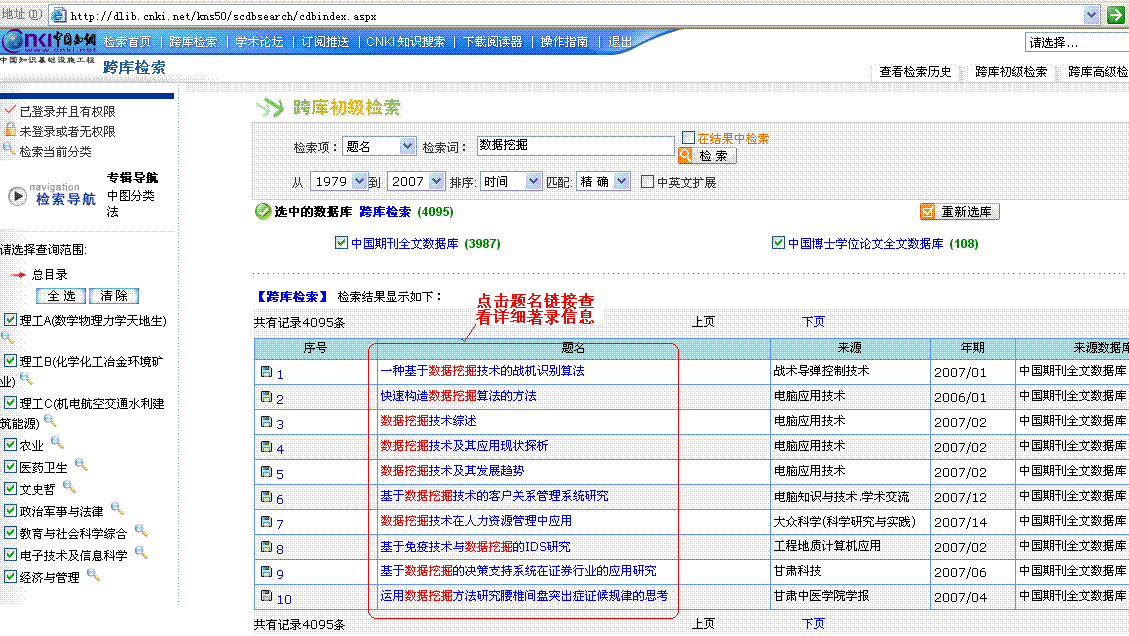Open address bar history dropdown arrow
1129x636 pixels.
pos(1092,14)
